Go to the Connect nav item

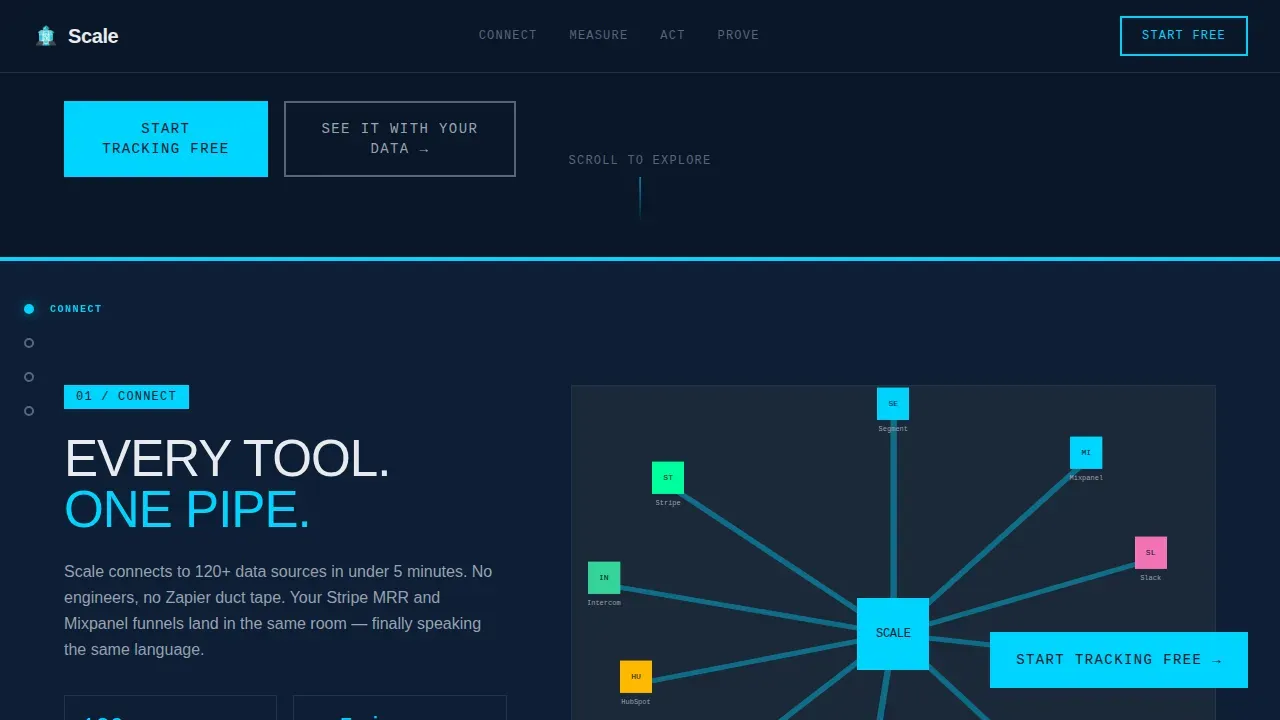508,35
